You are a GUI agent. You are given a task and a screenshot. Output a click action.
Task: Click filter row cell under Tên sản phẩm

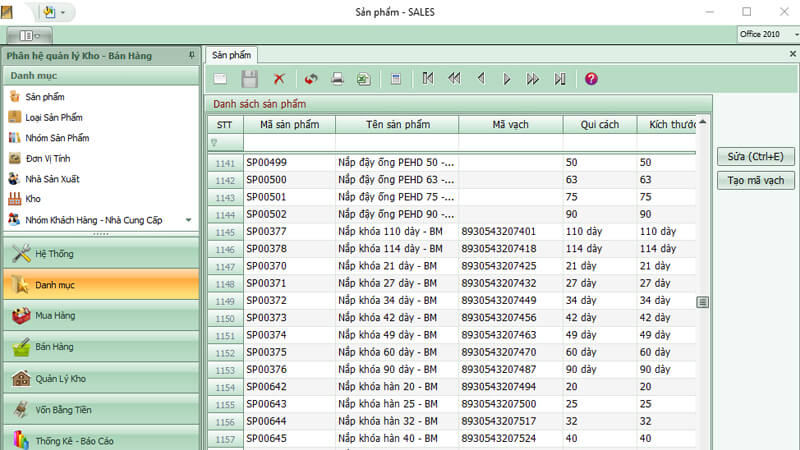click(397, 143)
